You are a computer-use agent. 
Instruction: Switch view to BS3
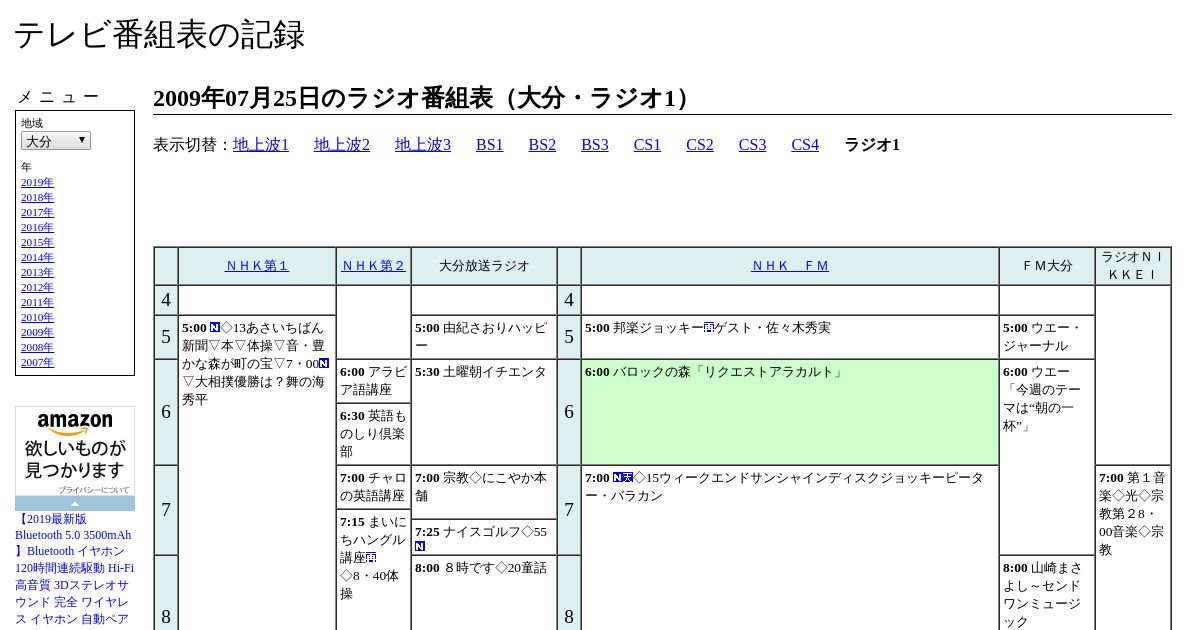[x=595, y=145]
